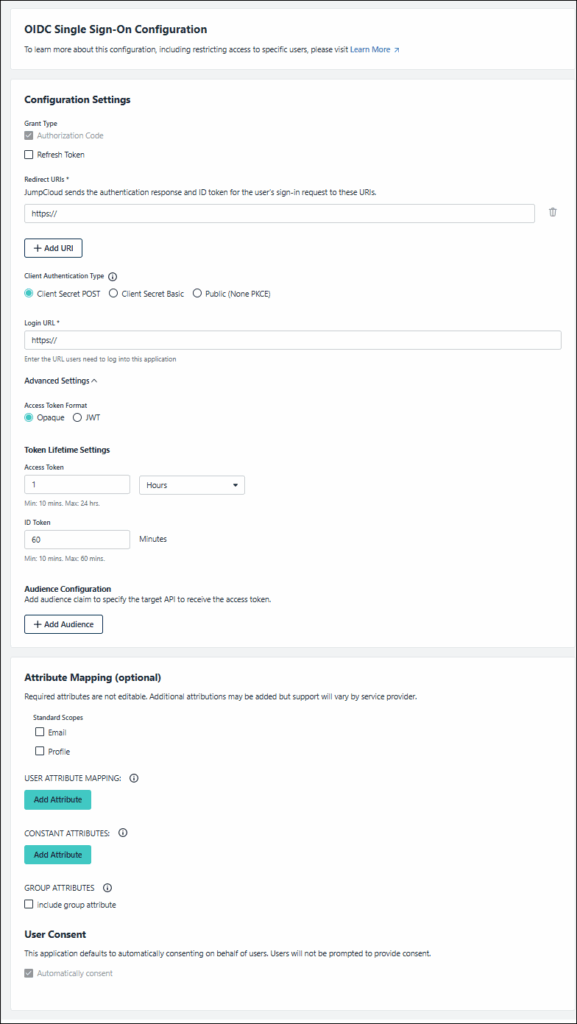Select Public (None PKCE) authentication type
Screen dimensions: 577x1024
197,292
